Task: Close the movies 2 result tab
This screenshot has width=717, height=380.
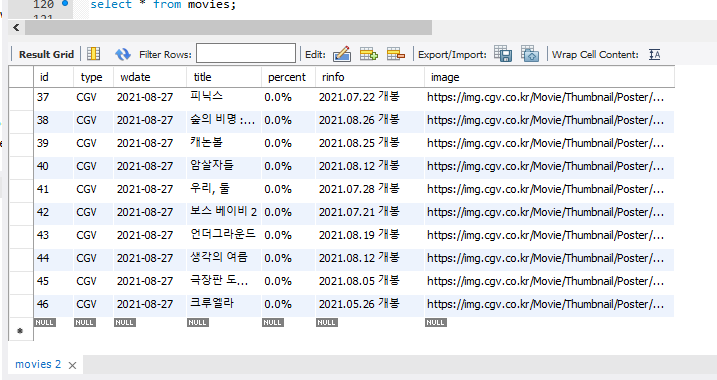Action: 72,365
